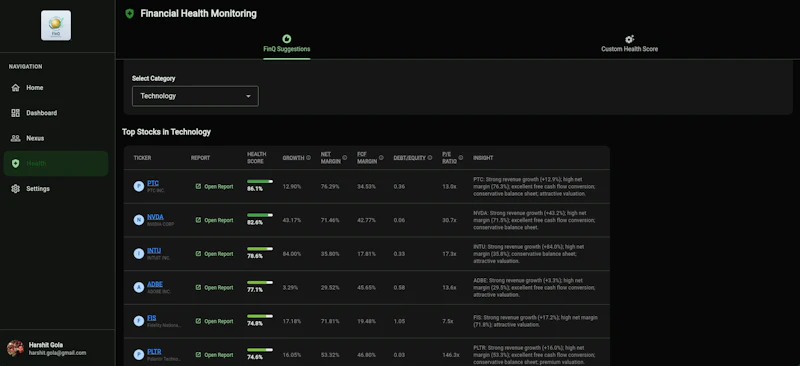Open the ADBE ticker link
800x366 pixels.
pyautogui.click(x=155, y=284)
